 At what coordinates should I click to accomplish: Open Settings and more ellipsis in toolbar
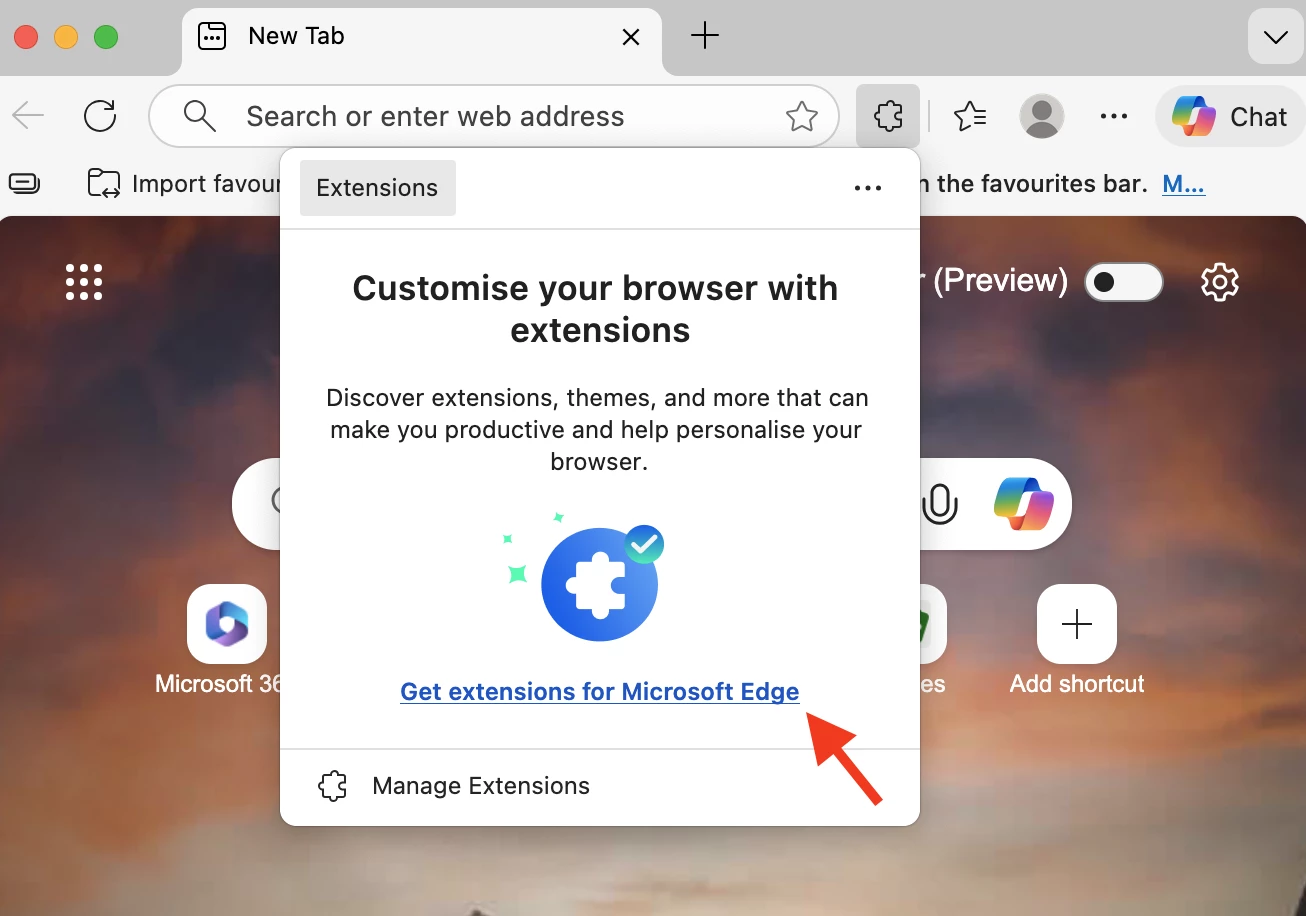click(1113, 117)
